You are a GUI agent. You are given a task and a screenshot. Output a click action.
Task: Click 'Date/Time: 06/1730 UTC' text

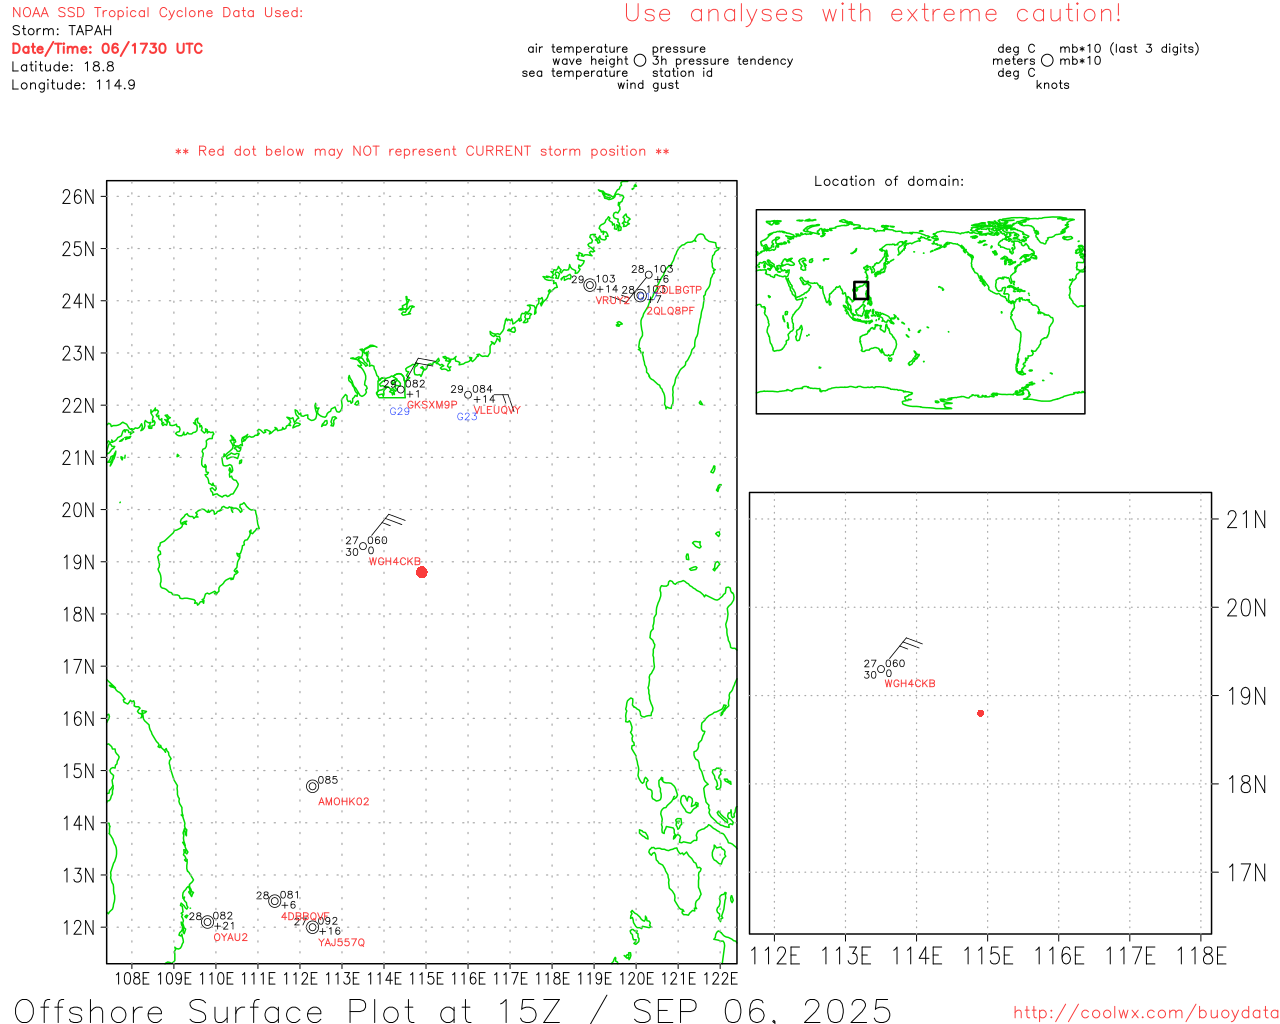107,49
